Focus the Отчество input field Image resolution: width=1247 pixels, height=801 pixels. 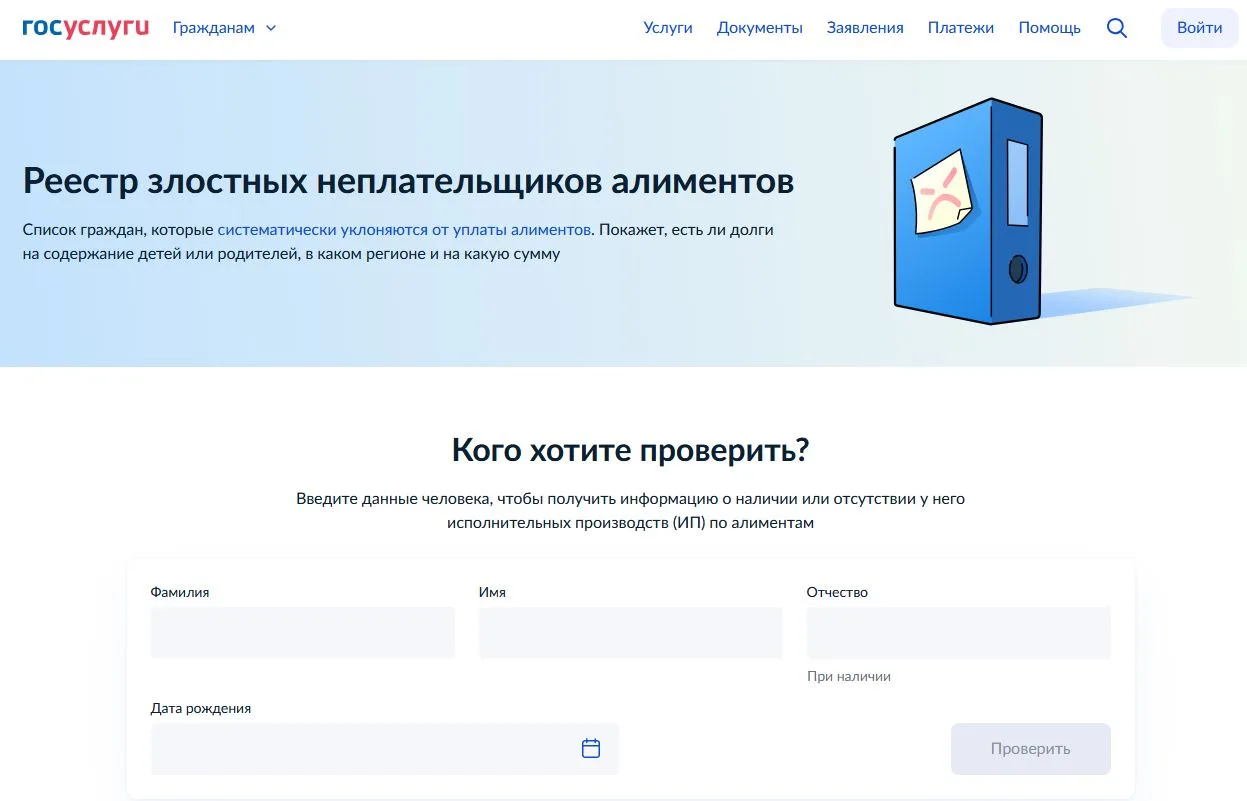point(959,633)
